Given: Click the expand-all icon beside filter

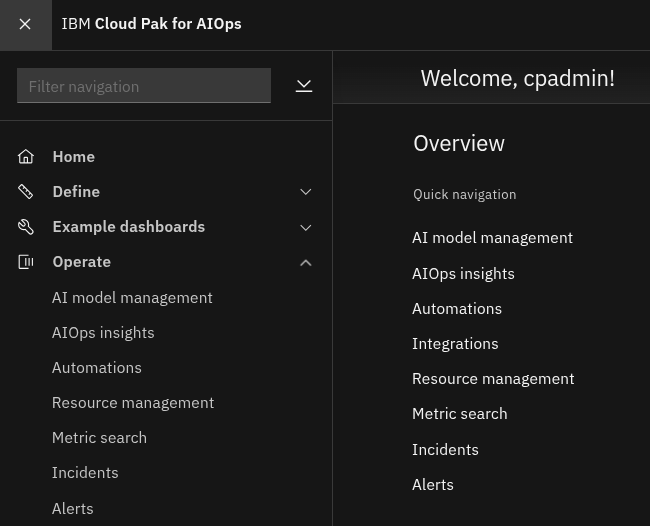Looking at the screenshot, I should tap(304, 86).
